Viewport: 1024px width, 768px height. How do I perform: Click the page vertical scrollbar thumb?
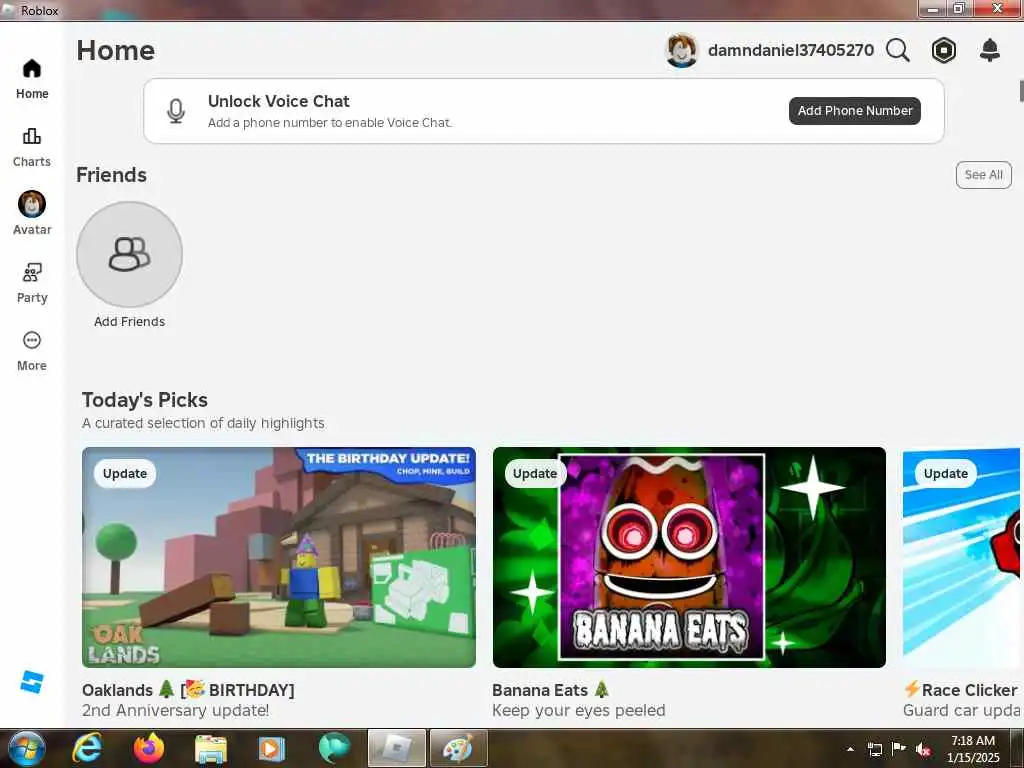[x=1021, y=91]
